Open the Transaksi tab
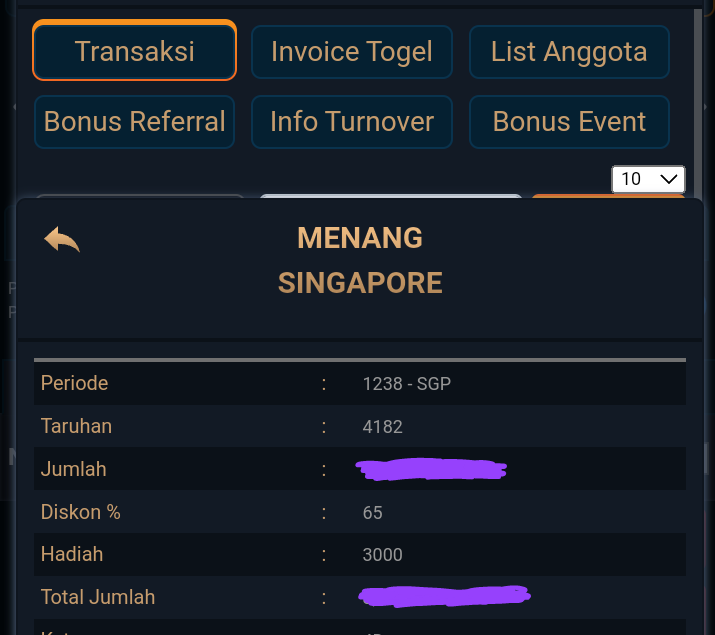Viewport: 715px width, 635px height. coord(135,51)
